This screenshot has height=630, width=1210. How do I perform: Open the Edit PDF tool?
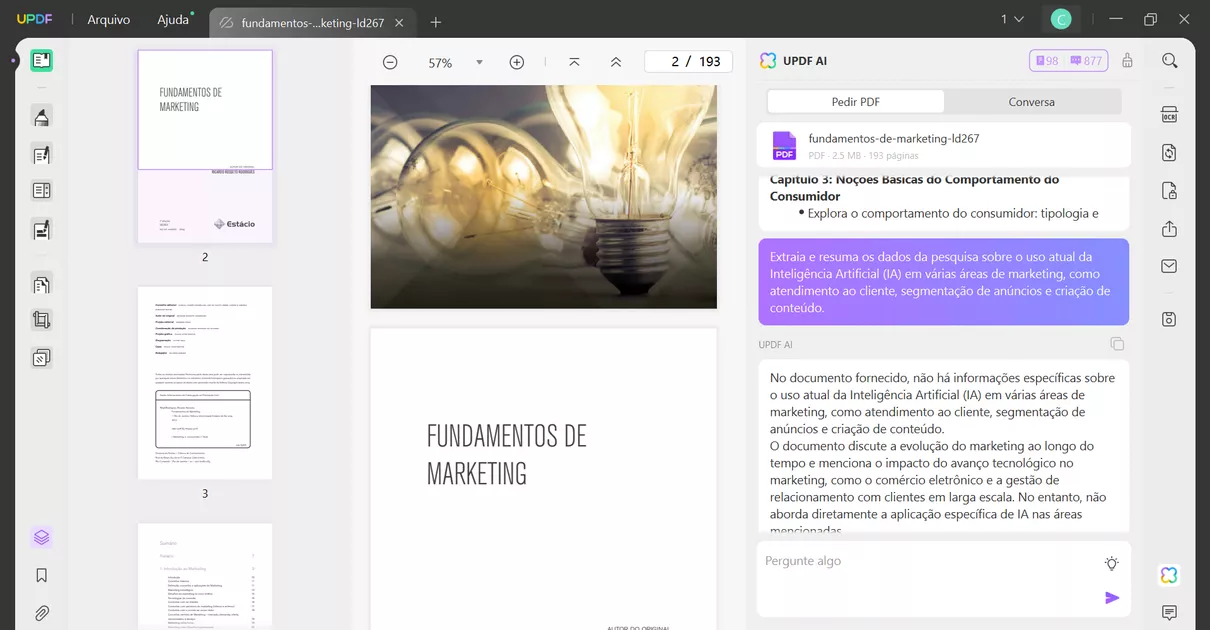point(40,155)
